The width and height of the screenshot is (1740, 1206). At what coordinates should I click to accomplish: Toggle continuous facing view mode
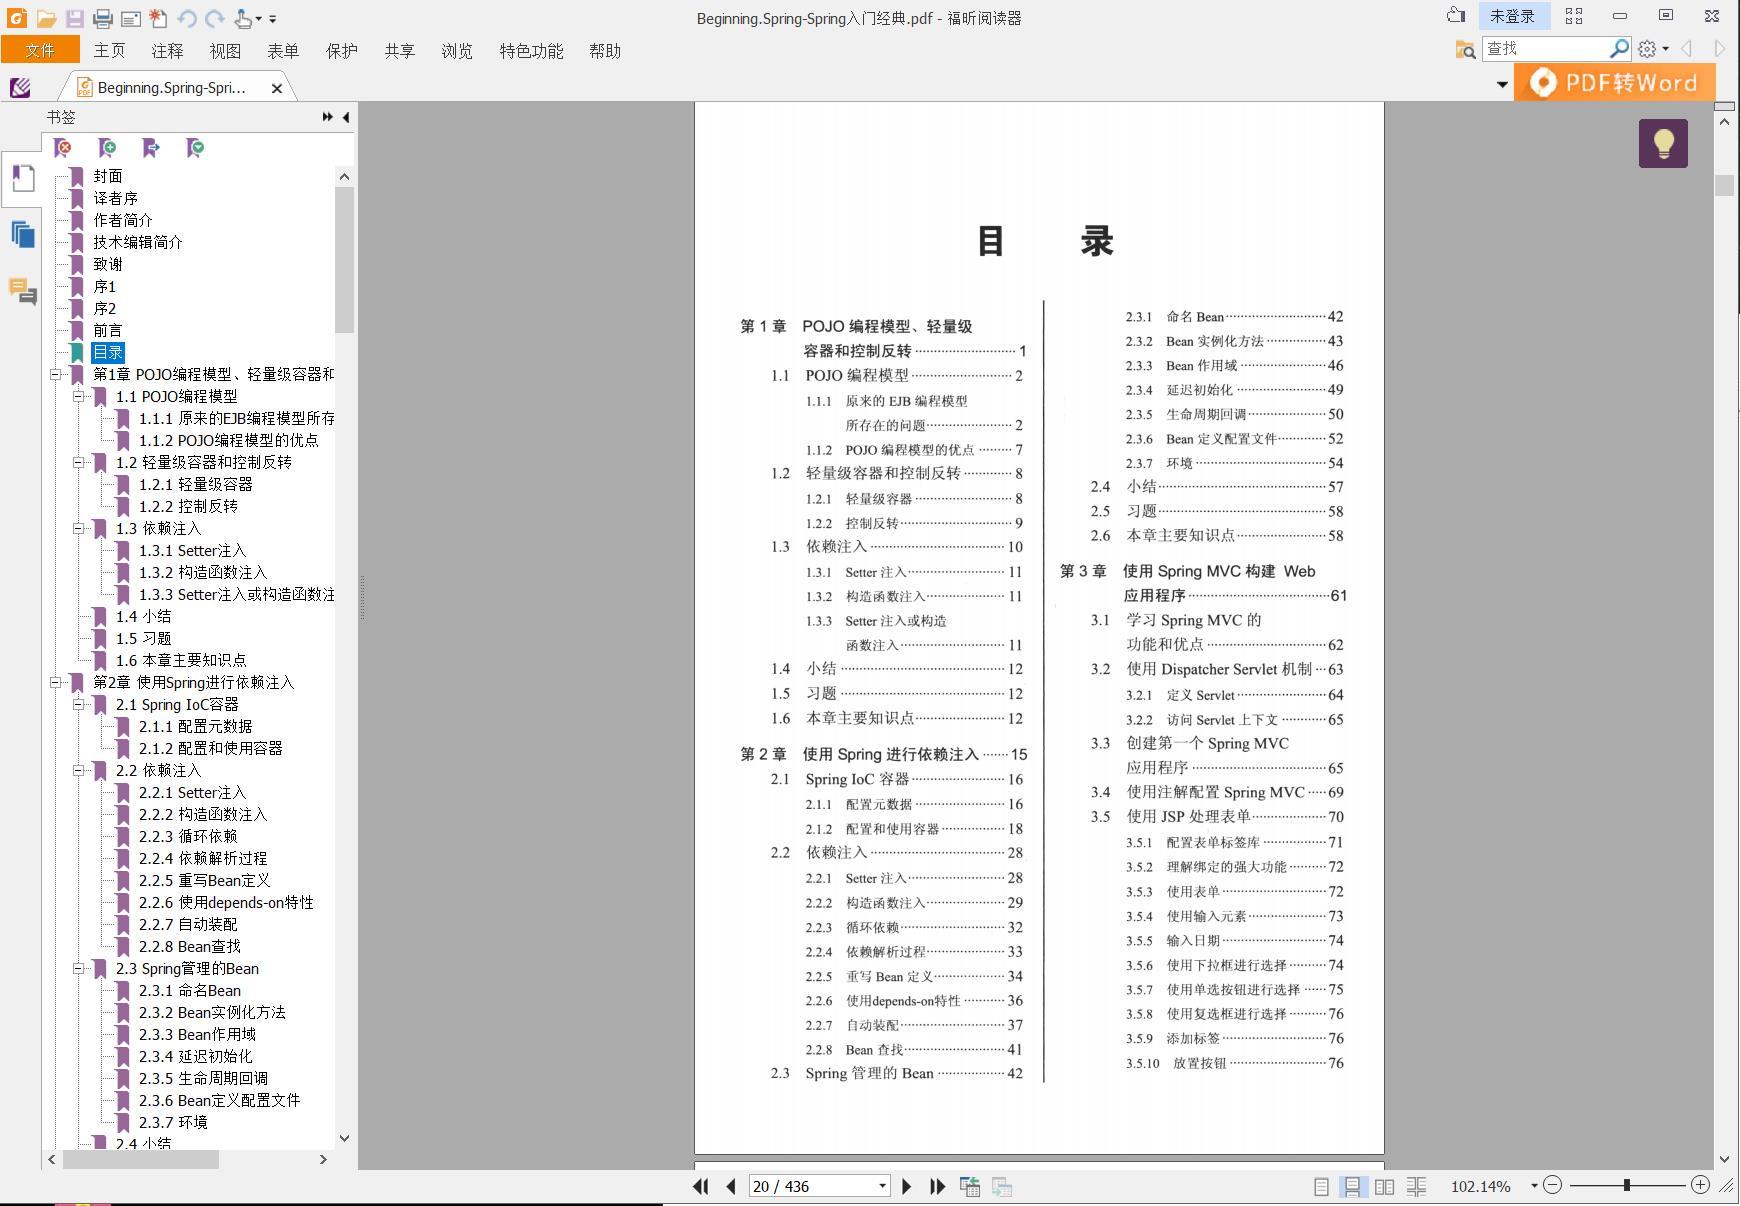coord(1416,1186)
